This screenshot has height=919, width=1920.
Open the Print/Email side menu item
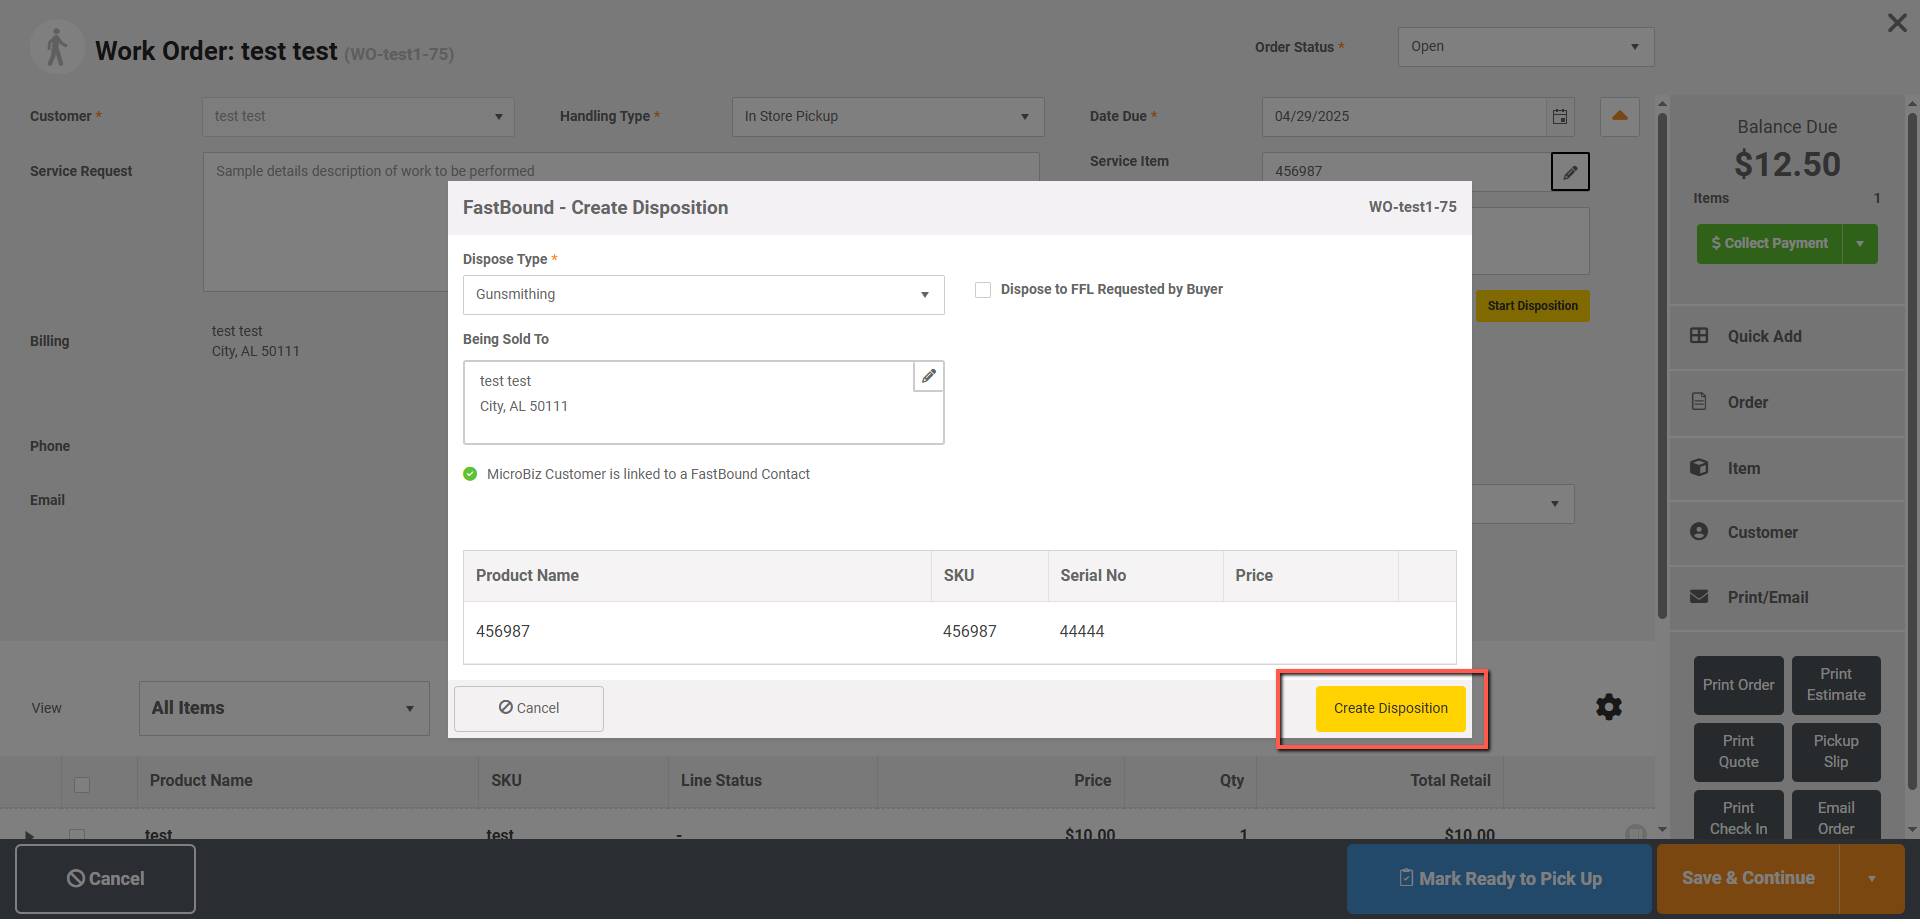(x=1788, y=597)
